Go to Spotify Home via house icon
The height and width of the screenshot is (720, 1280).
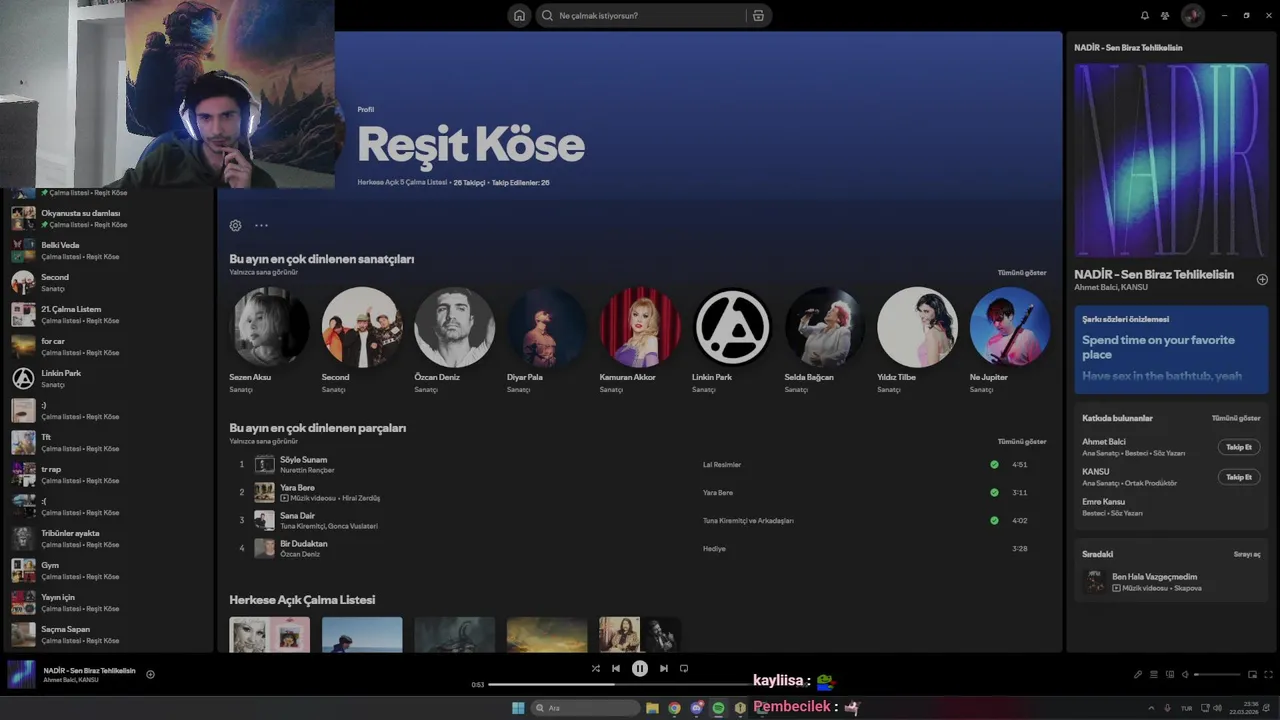[518, 16]
